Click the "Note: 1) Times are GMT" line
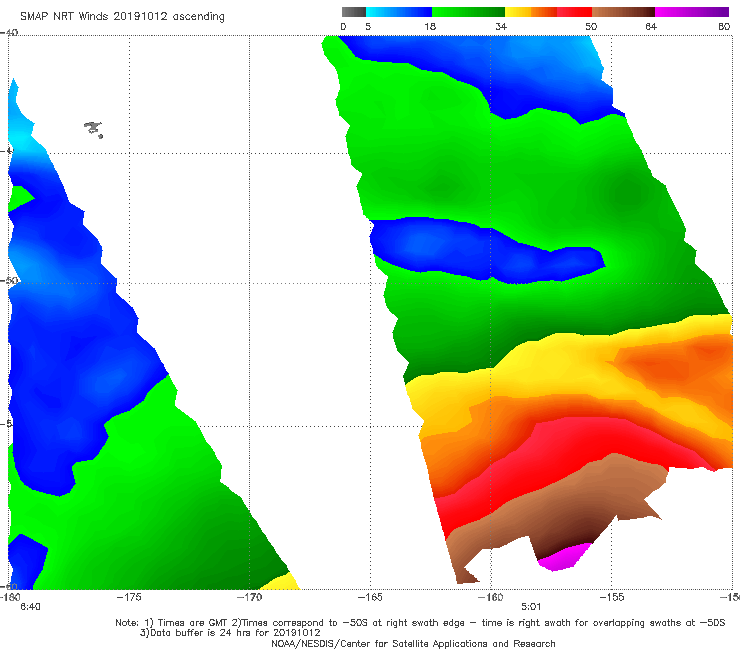 point(420,623)
